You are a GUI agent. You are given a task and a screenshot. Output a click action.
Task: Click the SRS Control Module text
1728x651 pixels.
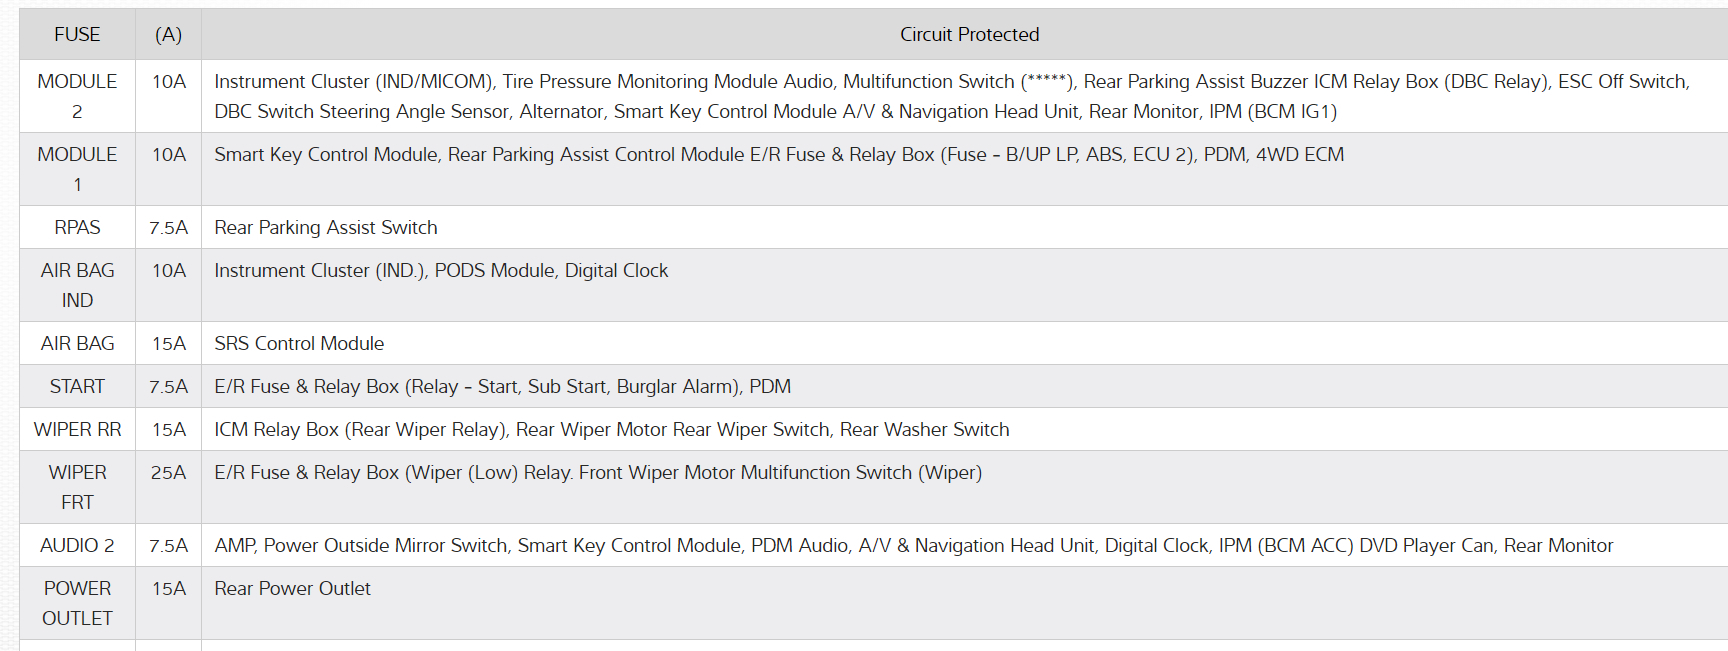coord(299,344)
